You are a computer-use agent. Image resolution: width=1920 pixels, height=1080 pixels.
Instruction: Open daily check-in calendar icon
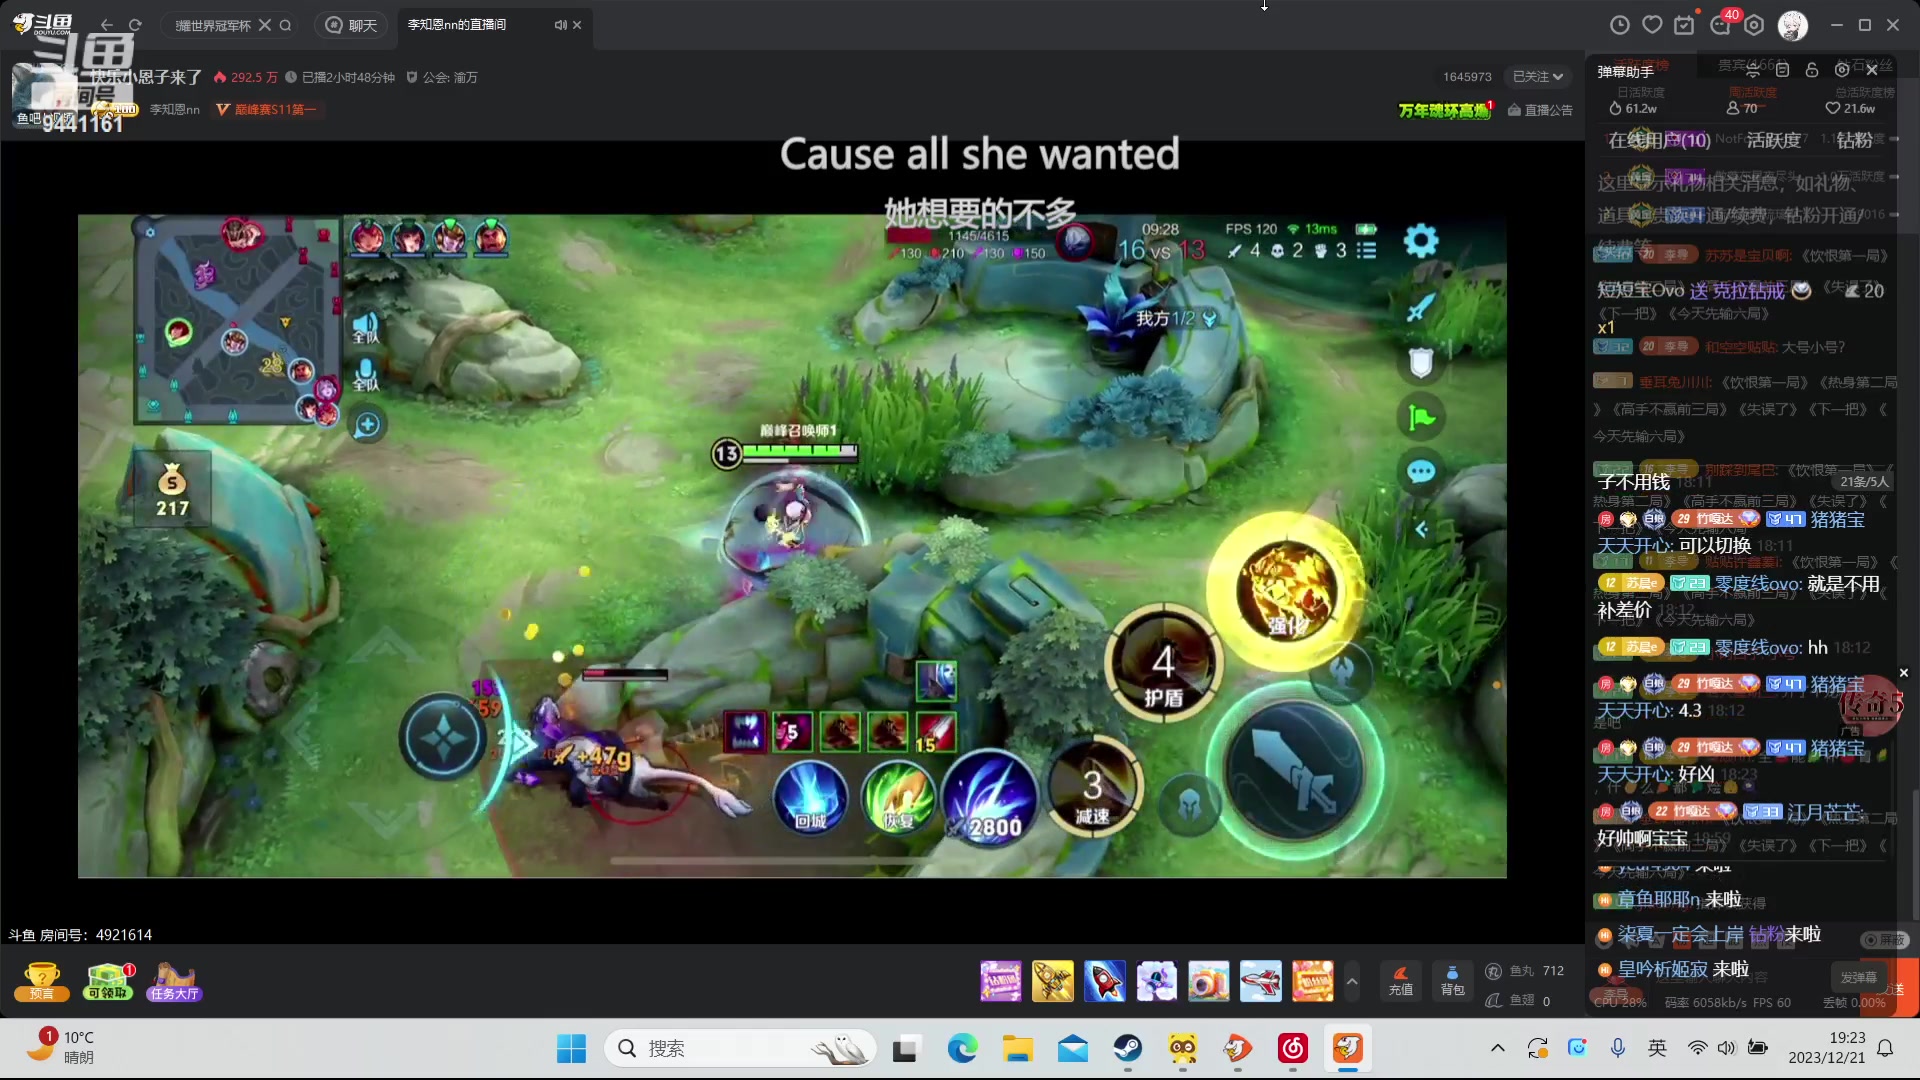1685,25
